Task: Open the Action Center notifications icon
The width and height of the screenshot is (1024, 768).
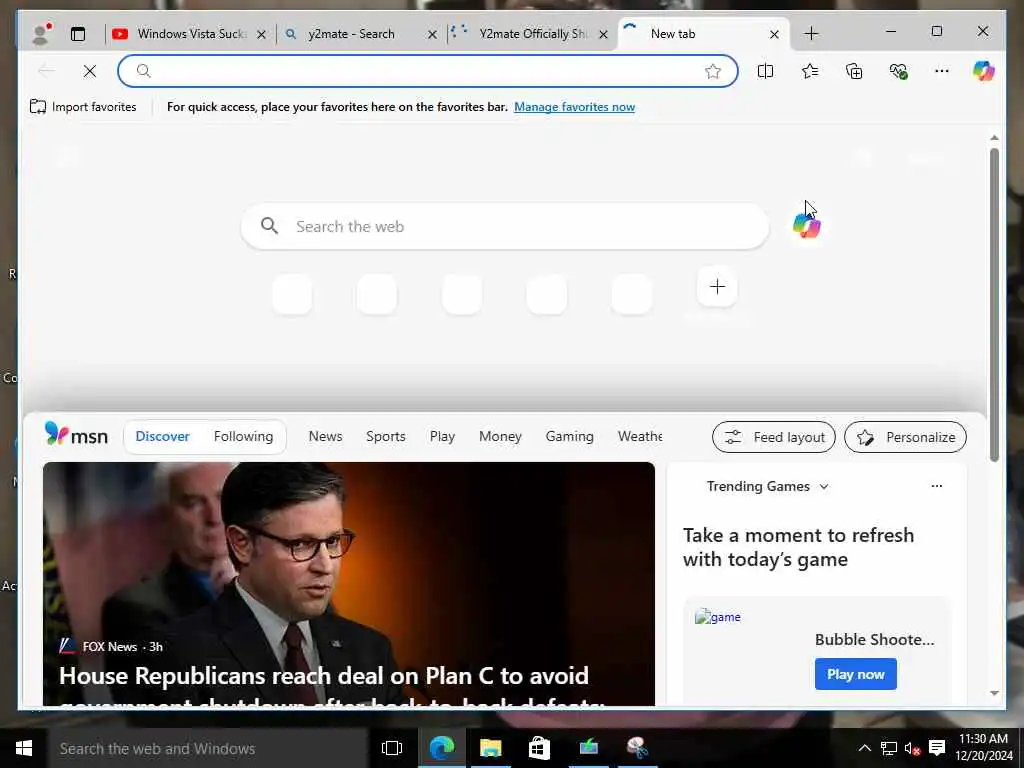Action: point(937,748)
